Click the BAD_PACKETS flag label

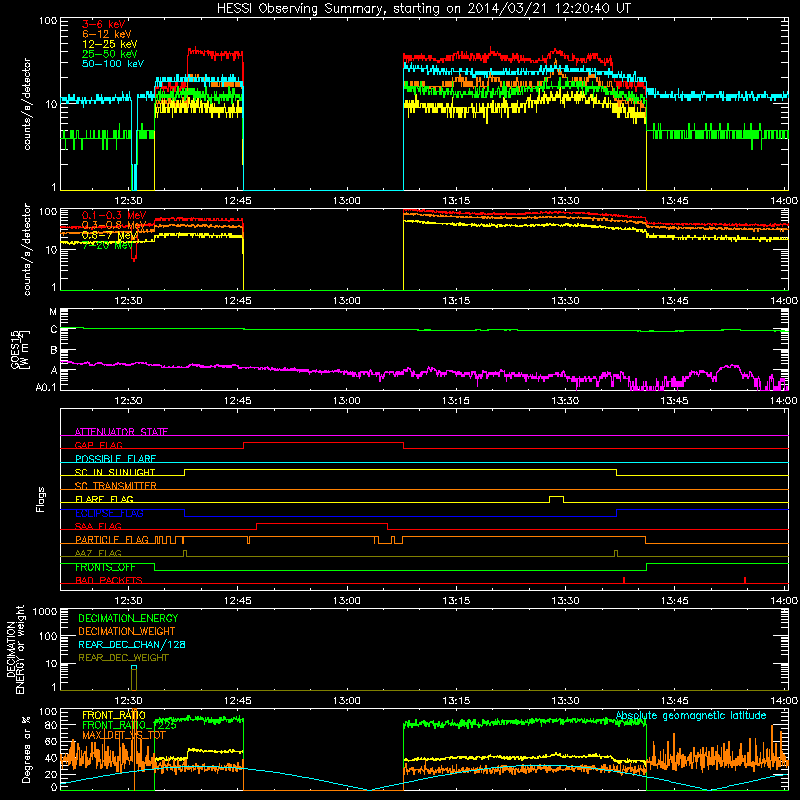coord(109,580)
